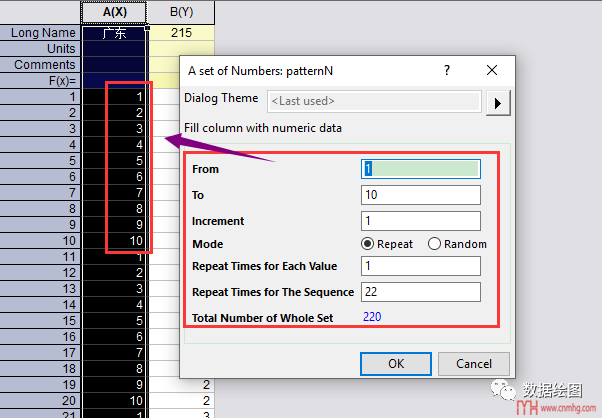Image resolution: width=602 pixels, height=418 pixels.
Task: Click the Comments row label
Action: pyautogui.click(x=40, y=65)
